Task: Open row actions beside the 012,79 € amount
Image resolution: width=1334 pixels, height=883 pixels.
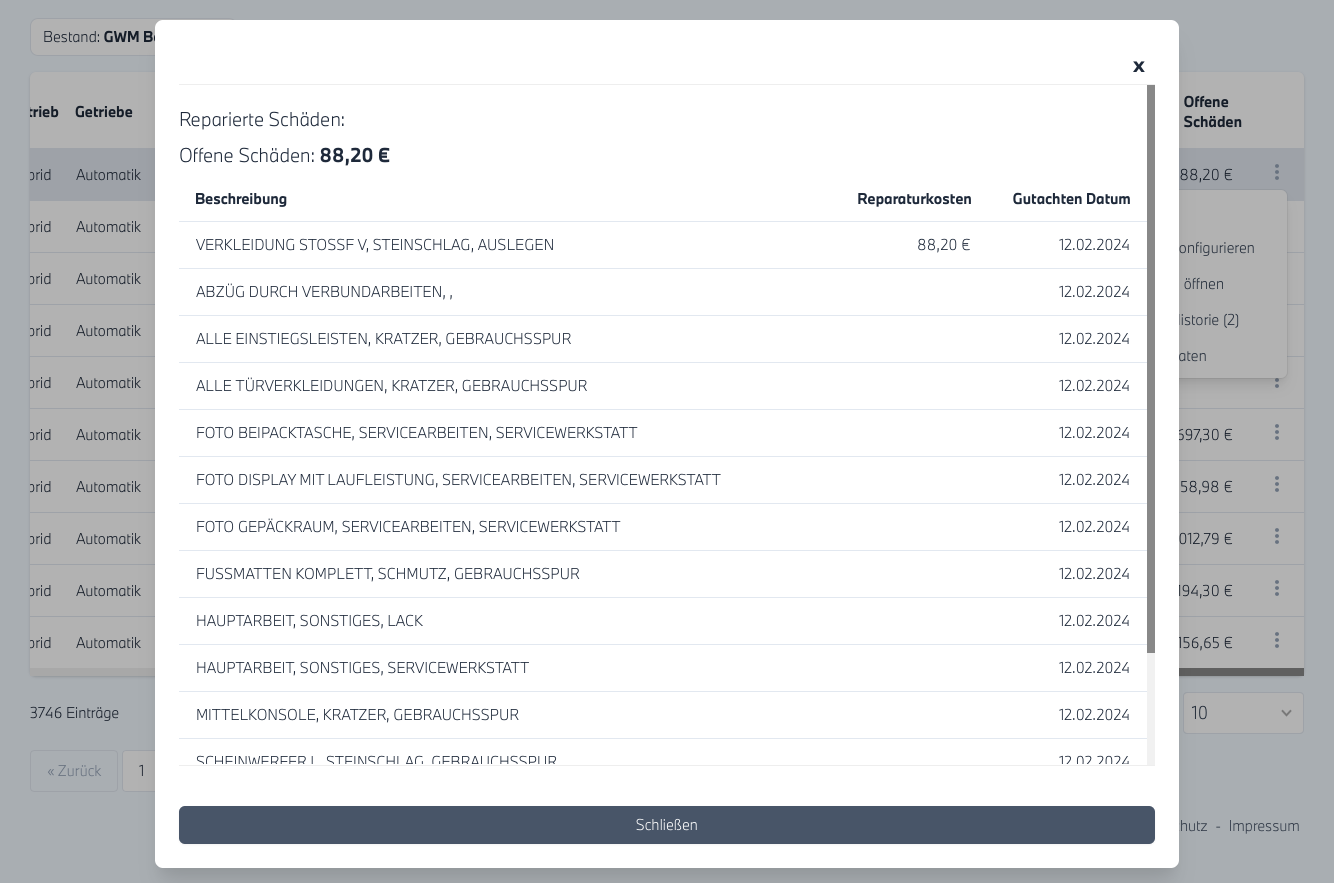Action: (x=1276, y=537)
